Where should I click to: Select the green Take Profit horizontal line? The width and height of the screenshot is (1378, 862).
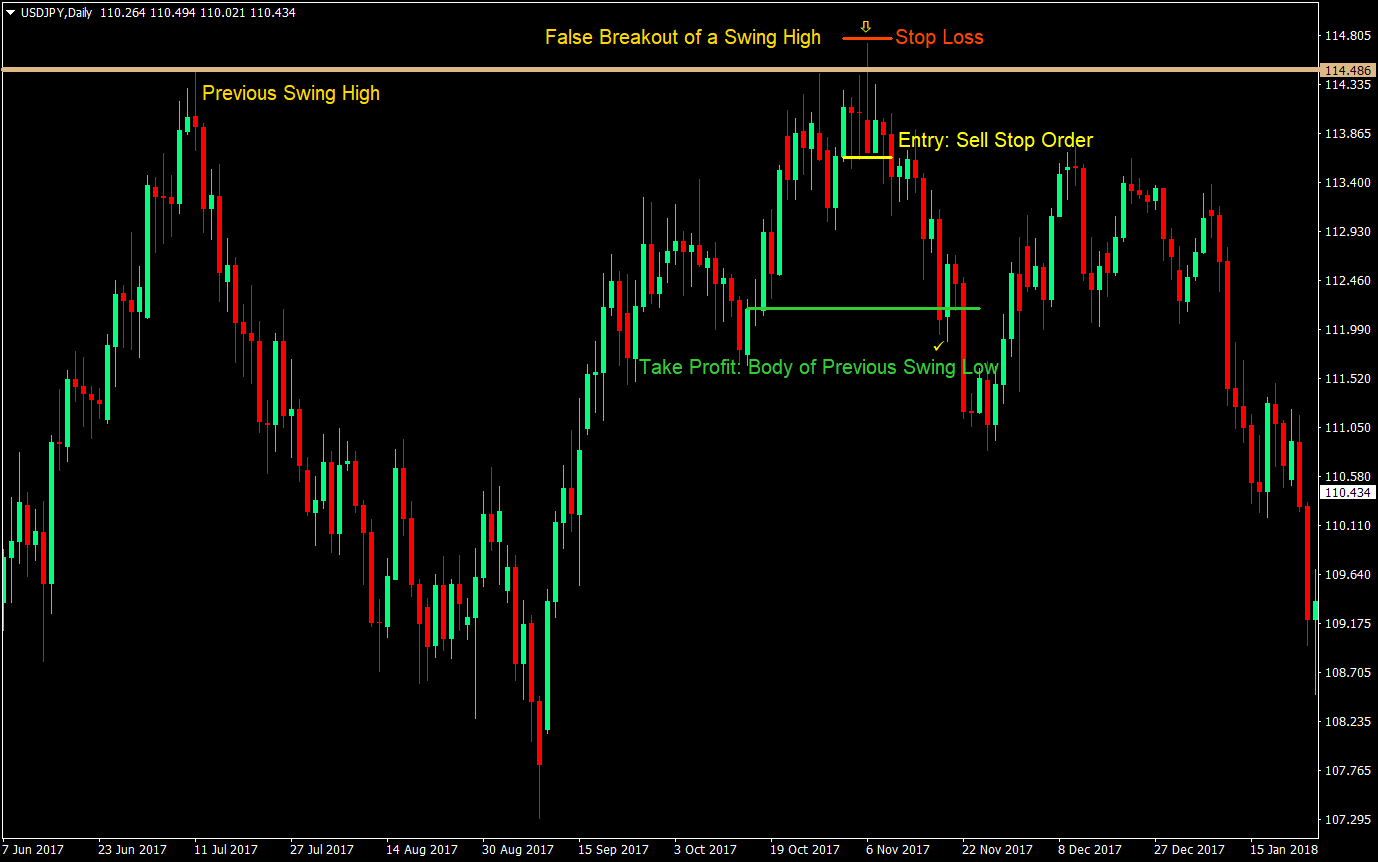point(860,308)
